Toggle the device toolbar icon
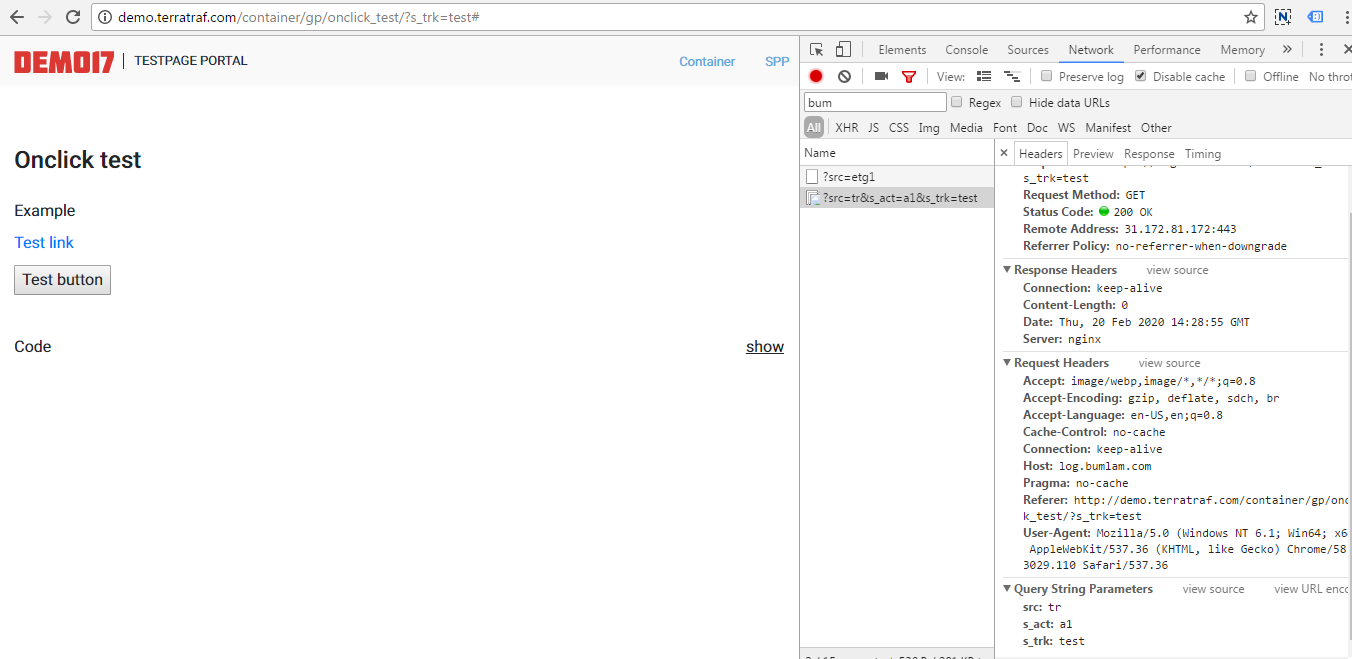This screenshot has width=1352, height=659. [843, 50]
